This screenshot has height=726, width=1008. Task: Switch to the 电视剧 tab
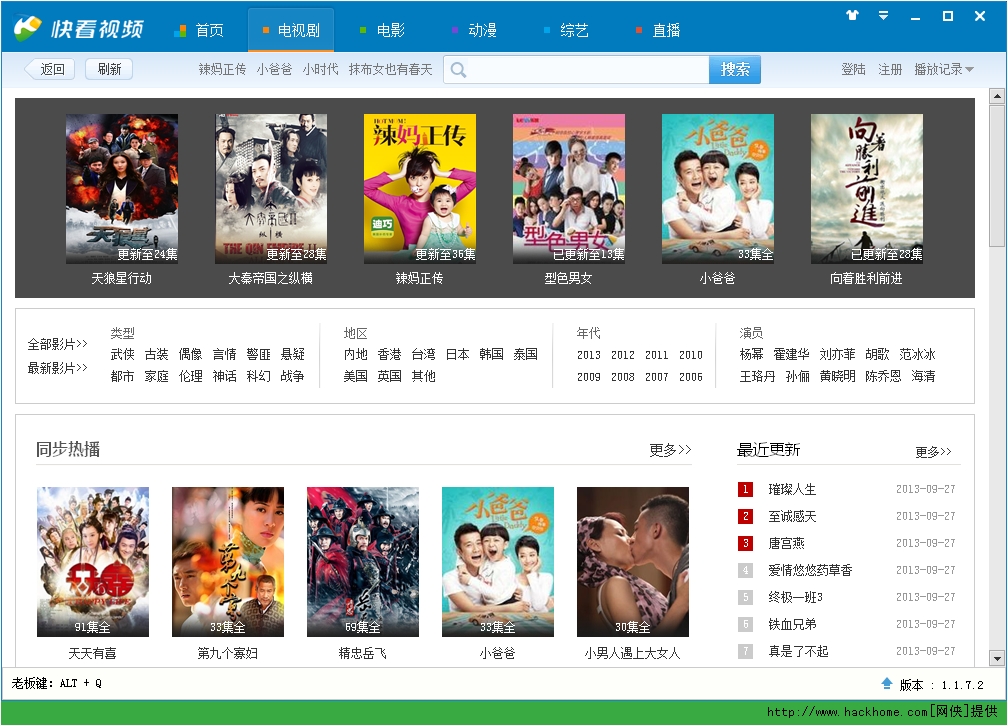click(x=291, y=30)
